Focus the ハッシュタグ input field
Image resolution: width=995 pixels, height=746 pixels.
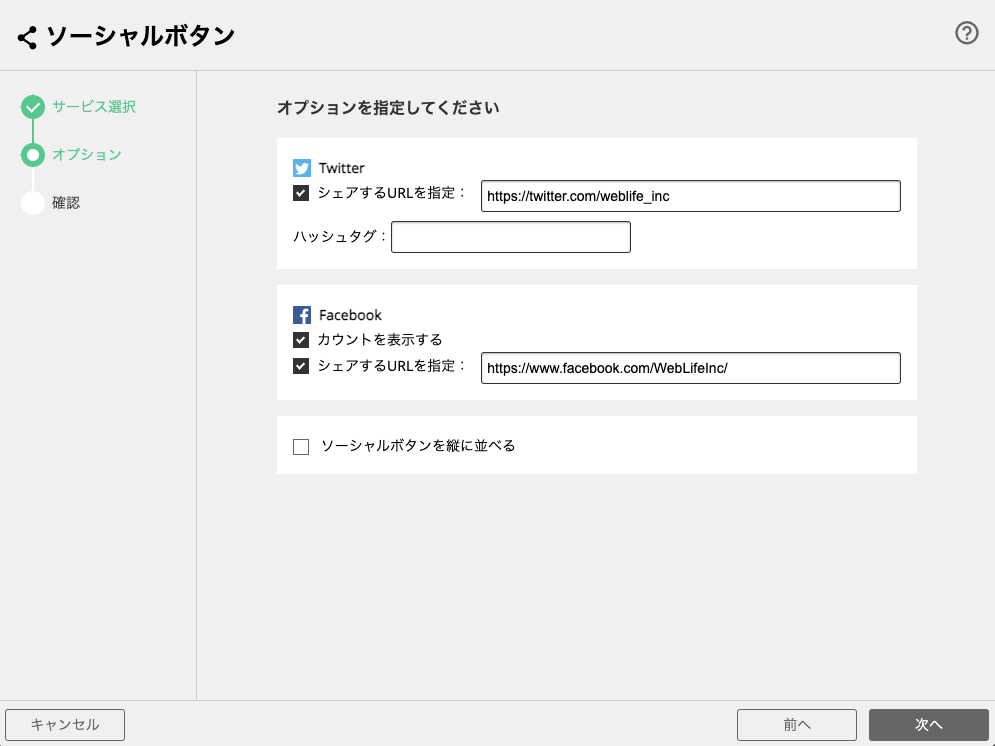(511, 237)
